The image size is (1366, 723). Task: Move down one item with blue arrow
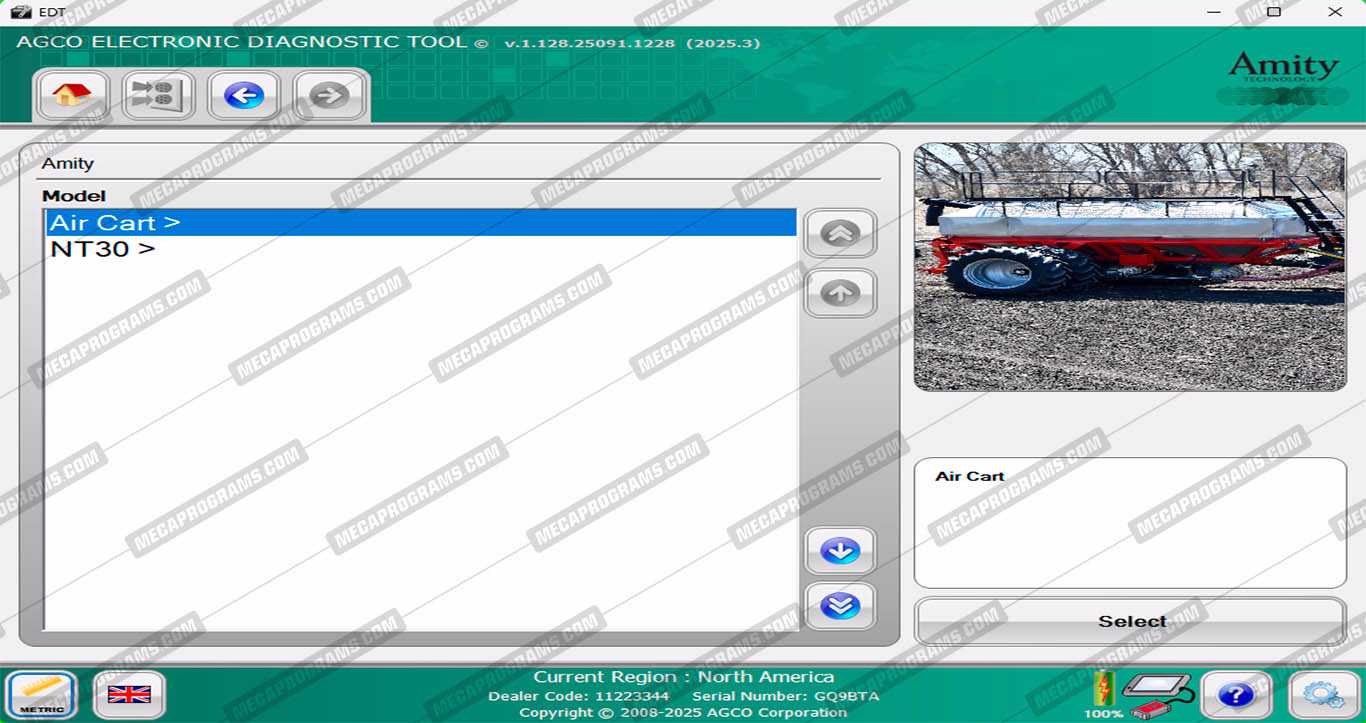[840, 551]
